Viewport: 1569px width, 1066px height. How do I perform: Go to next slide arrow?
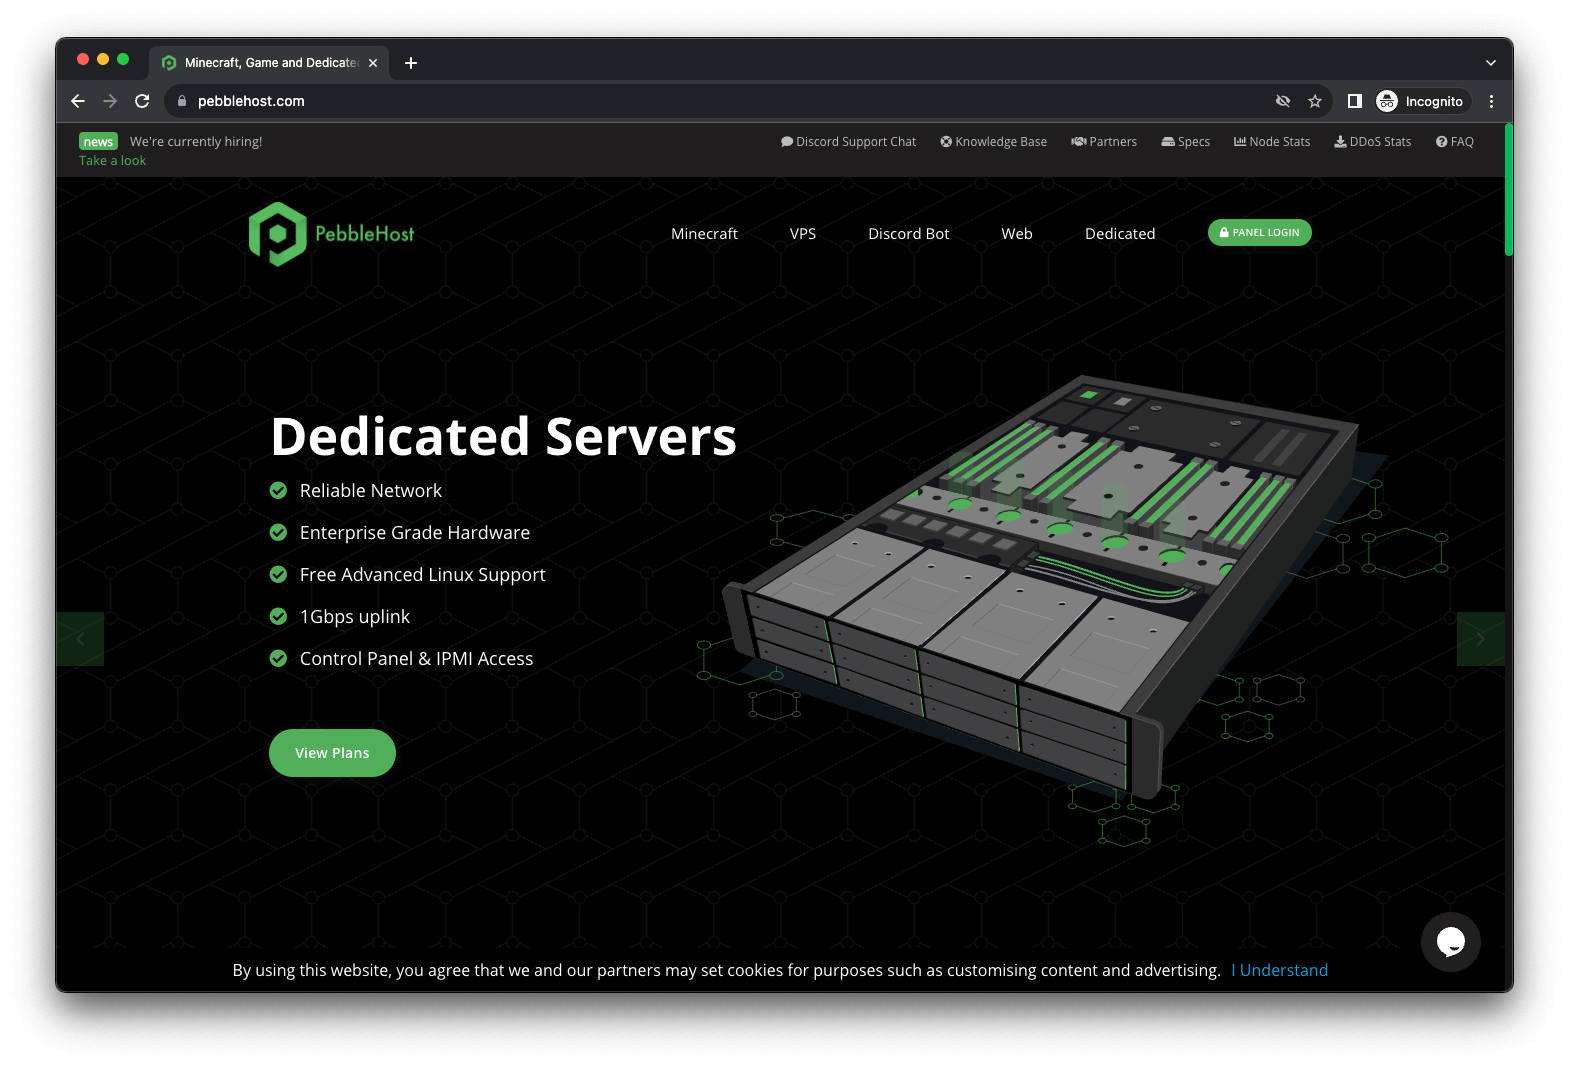click(1481, 639)
